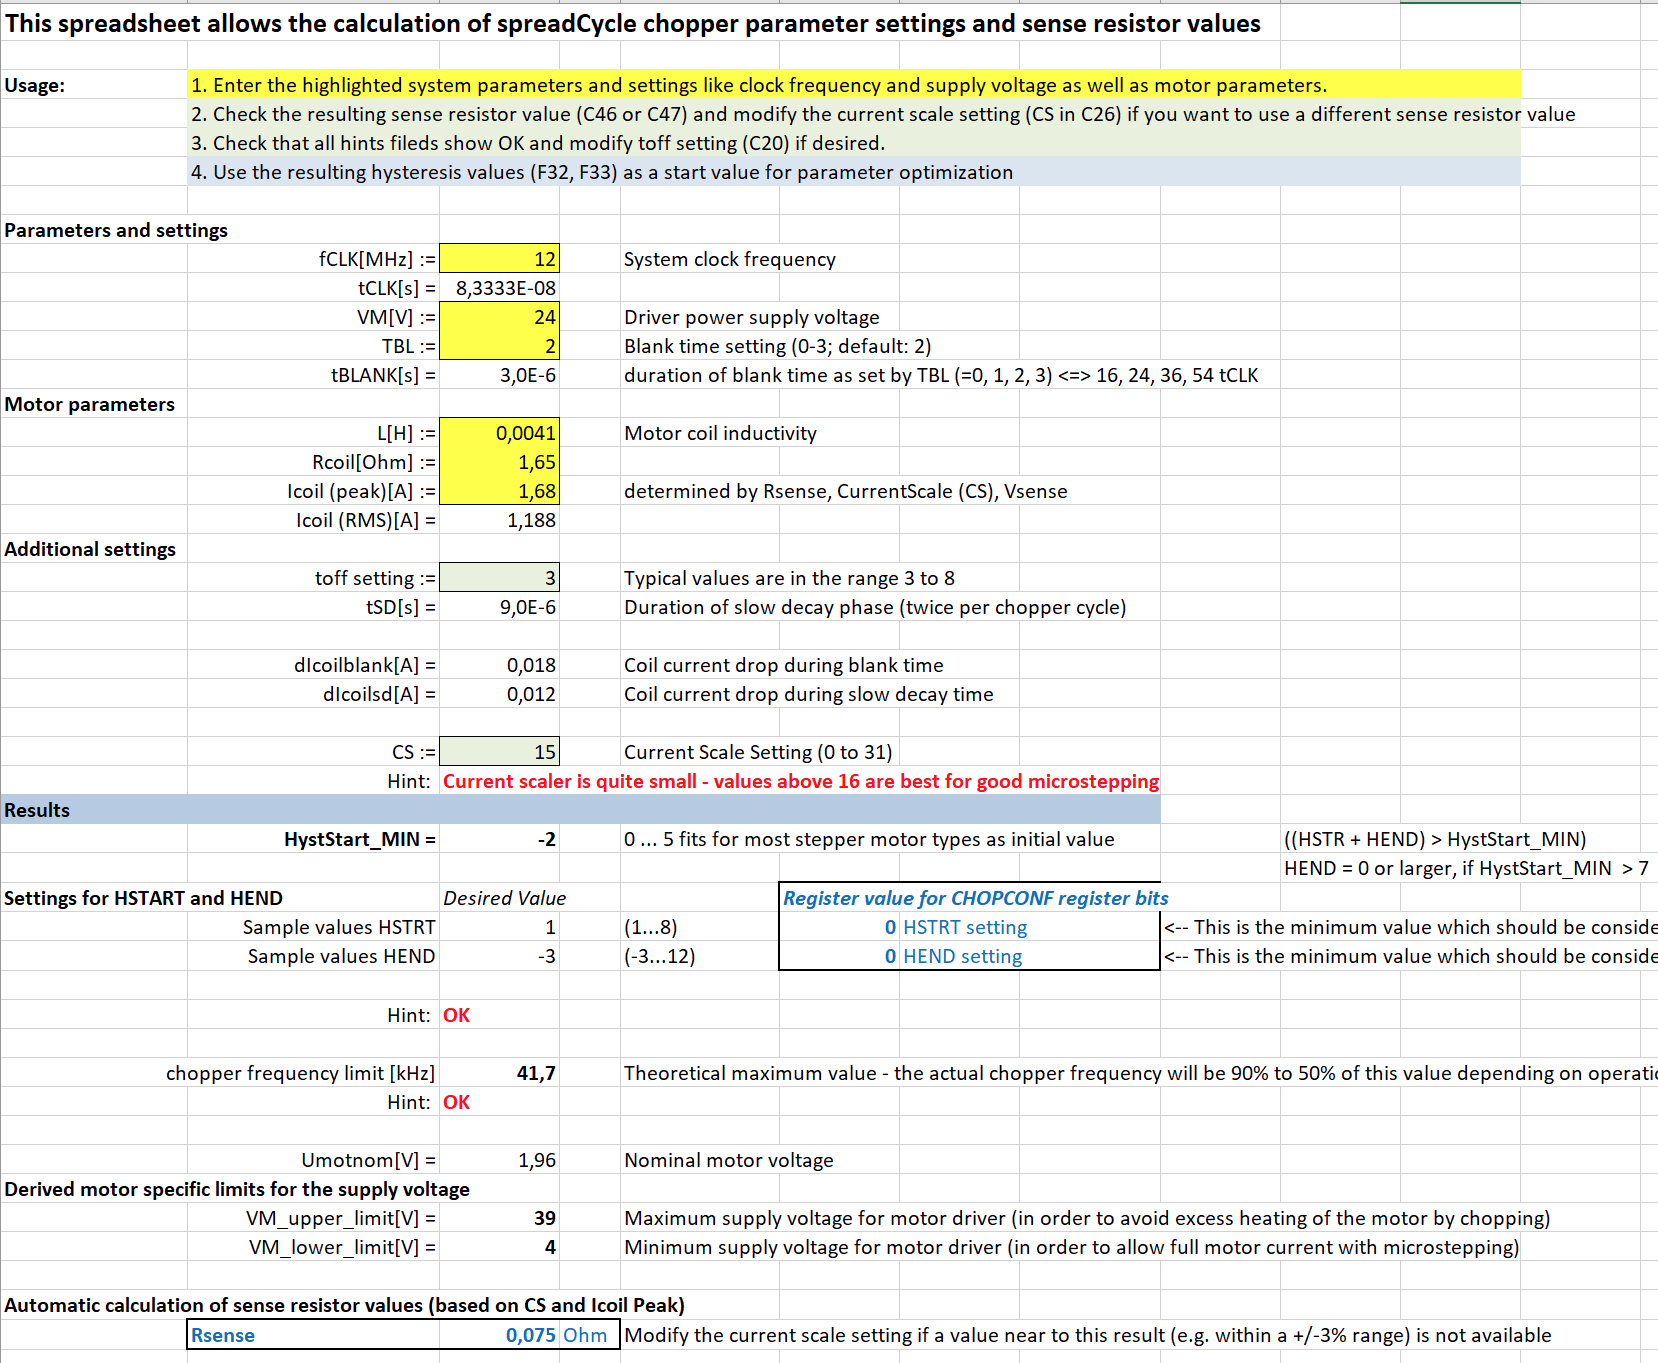
Task: Click the L[H] motor inductivity value 0,0041
Action: click(499, 433)
